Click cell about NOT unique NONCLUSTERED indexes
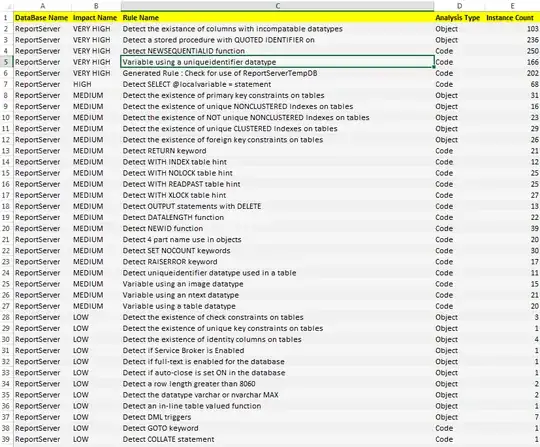Screen dimensions: 540x447 [277, 117]
